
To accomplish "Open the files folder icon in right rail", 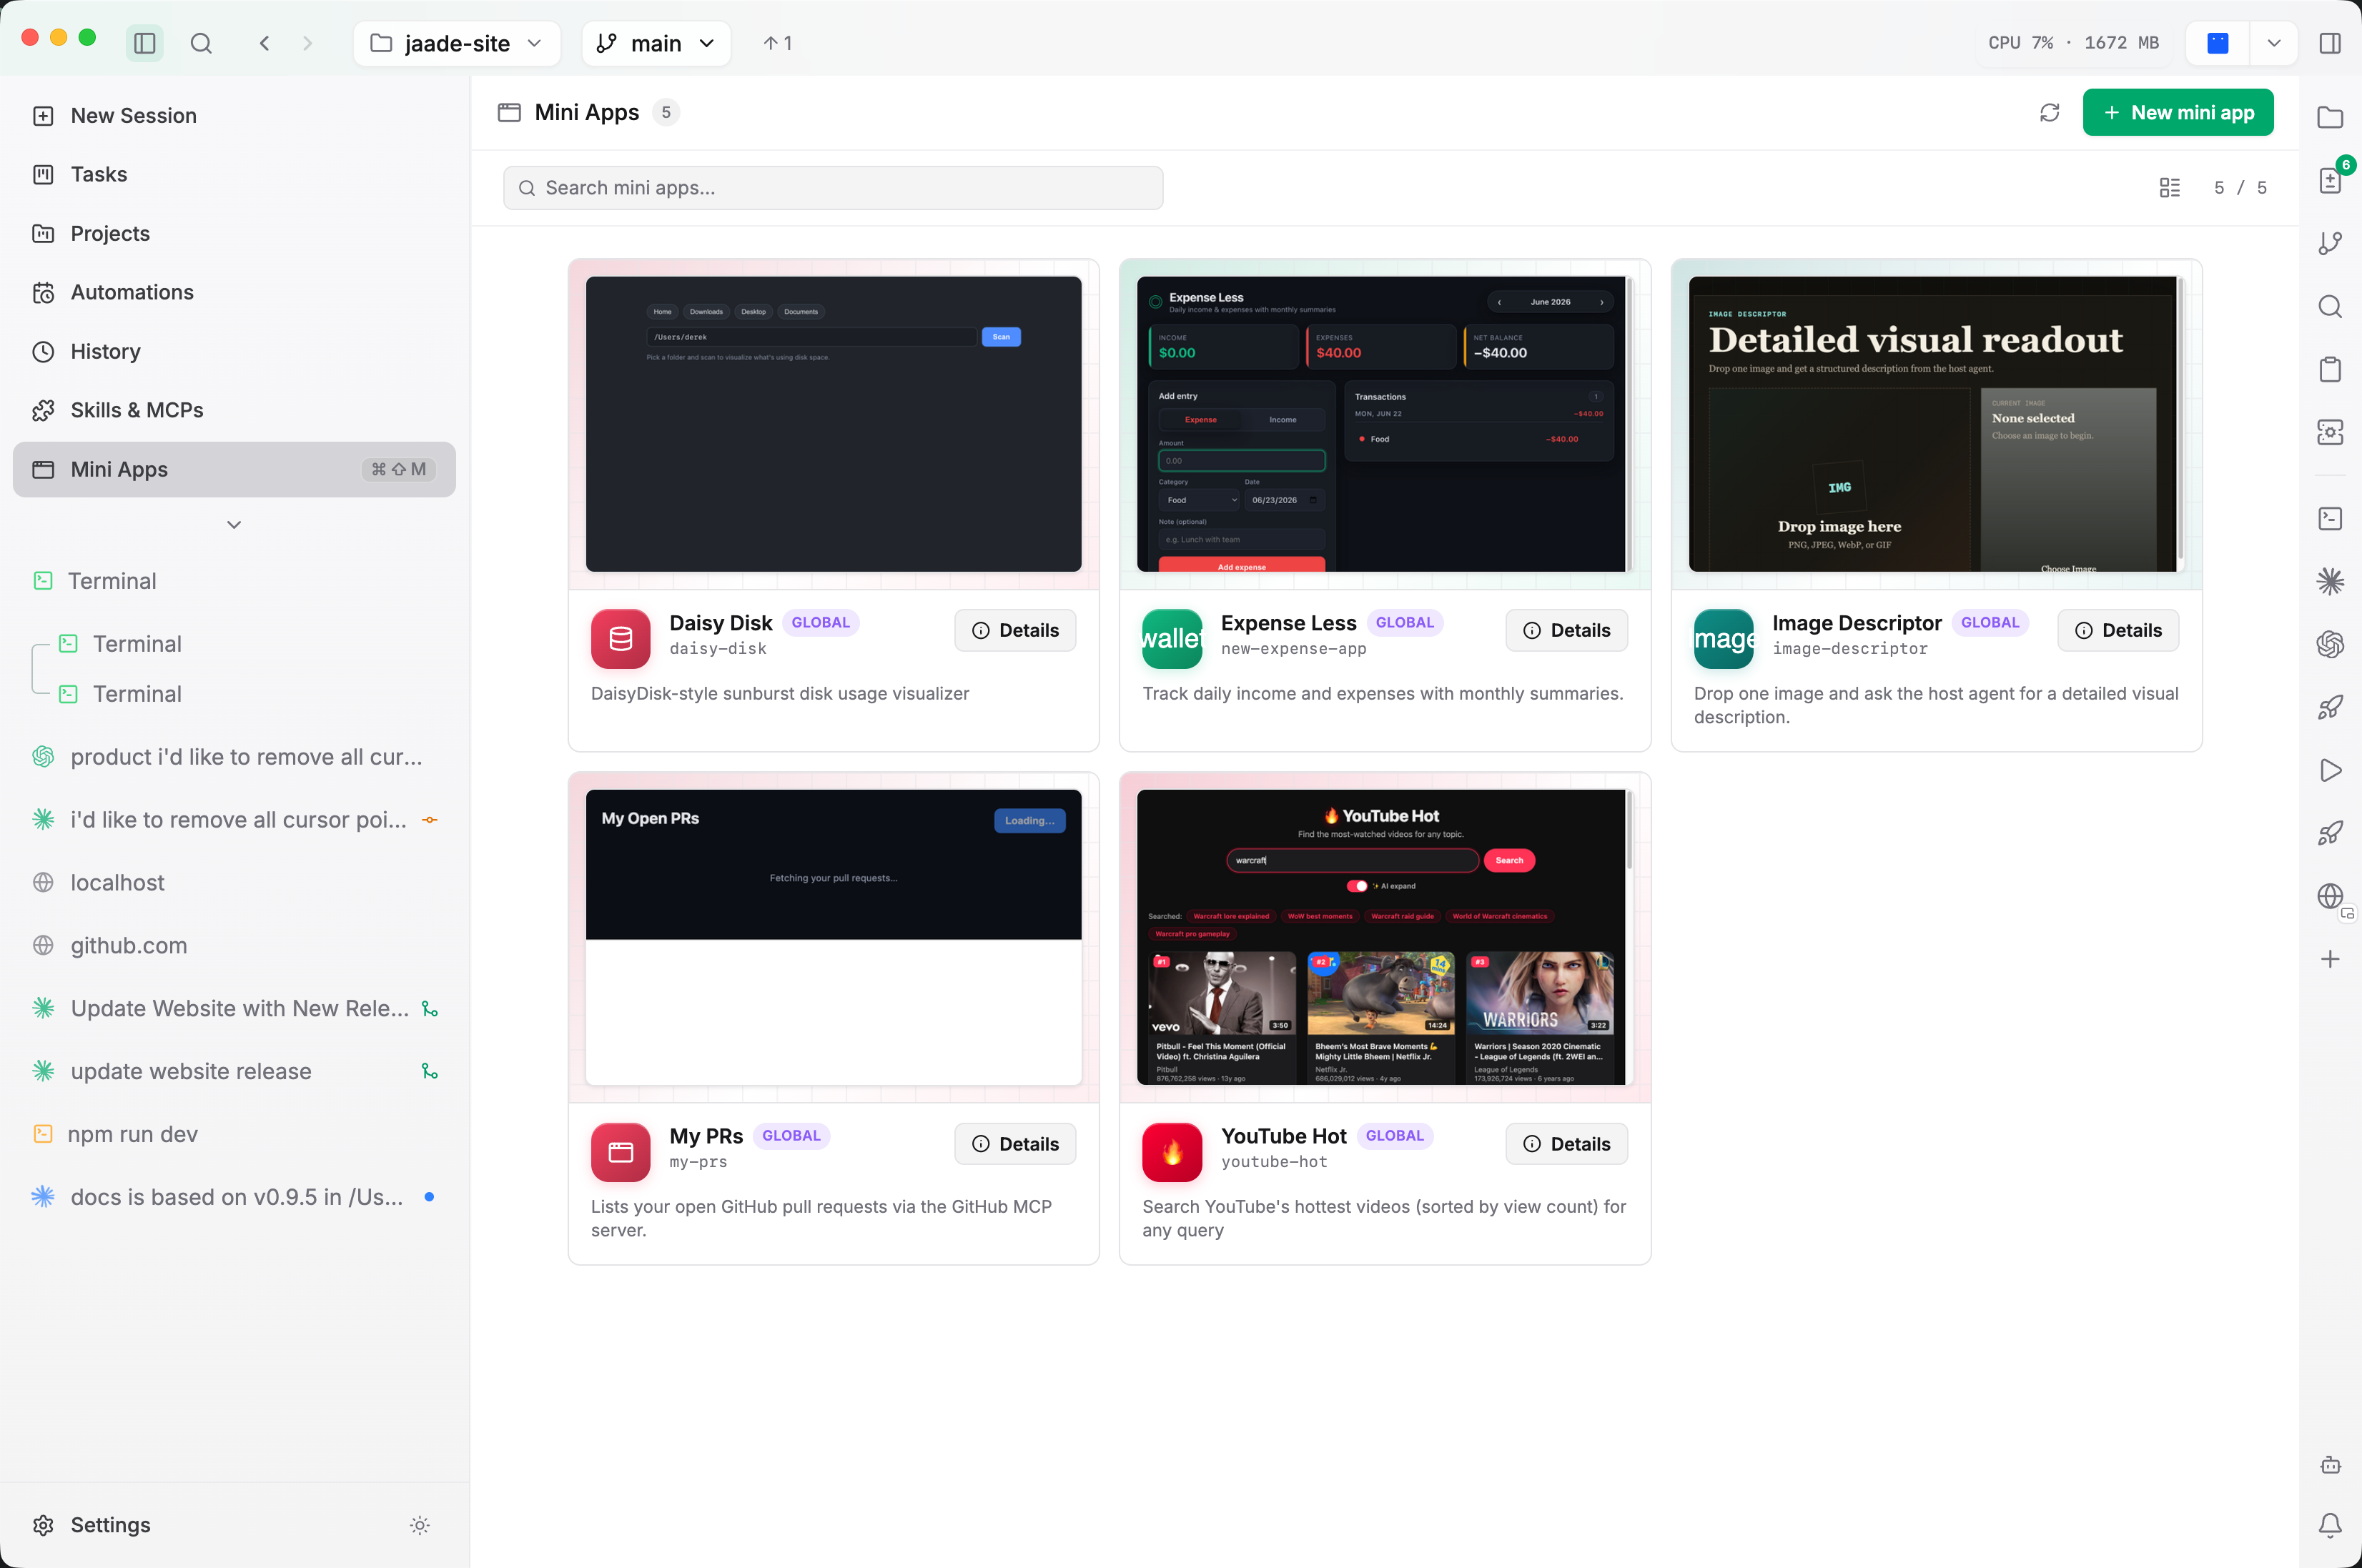I will pyautogui.click(x=2330, y=117).
